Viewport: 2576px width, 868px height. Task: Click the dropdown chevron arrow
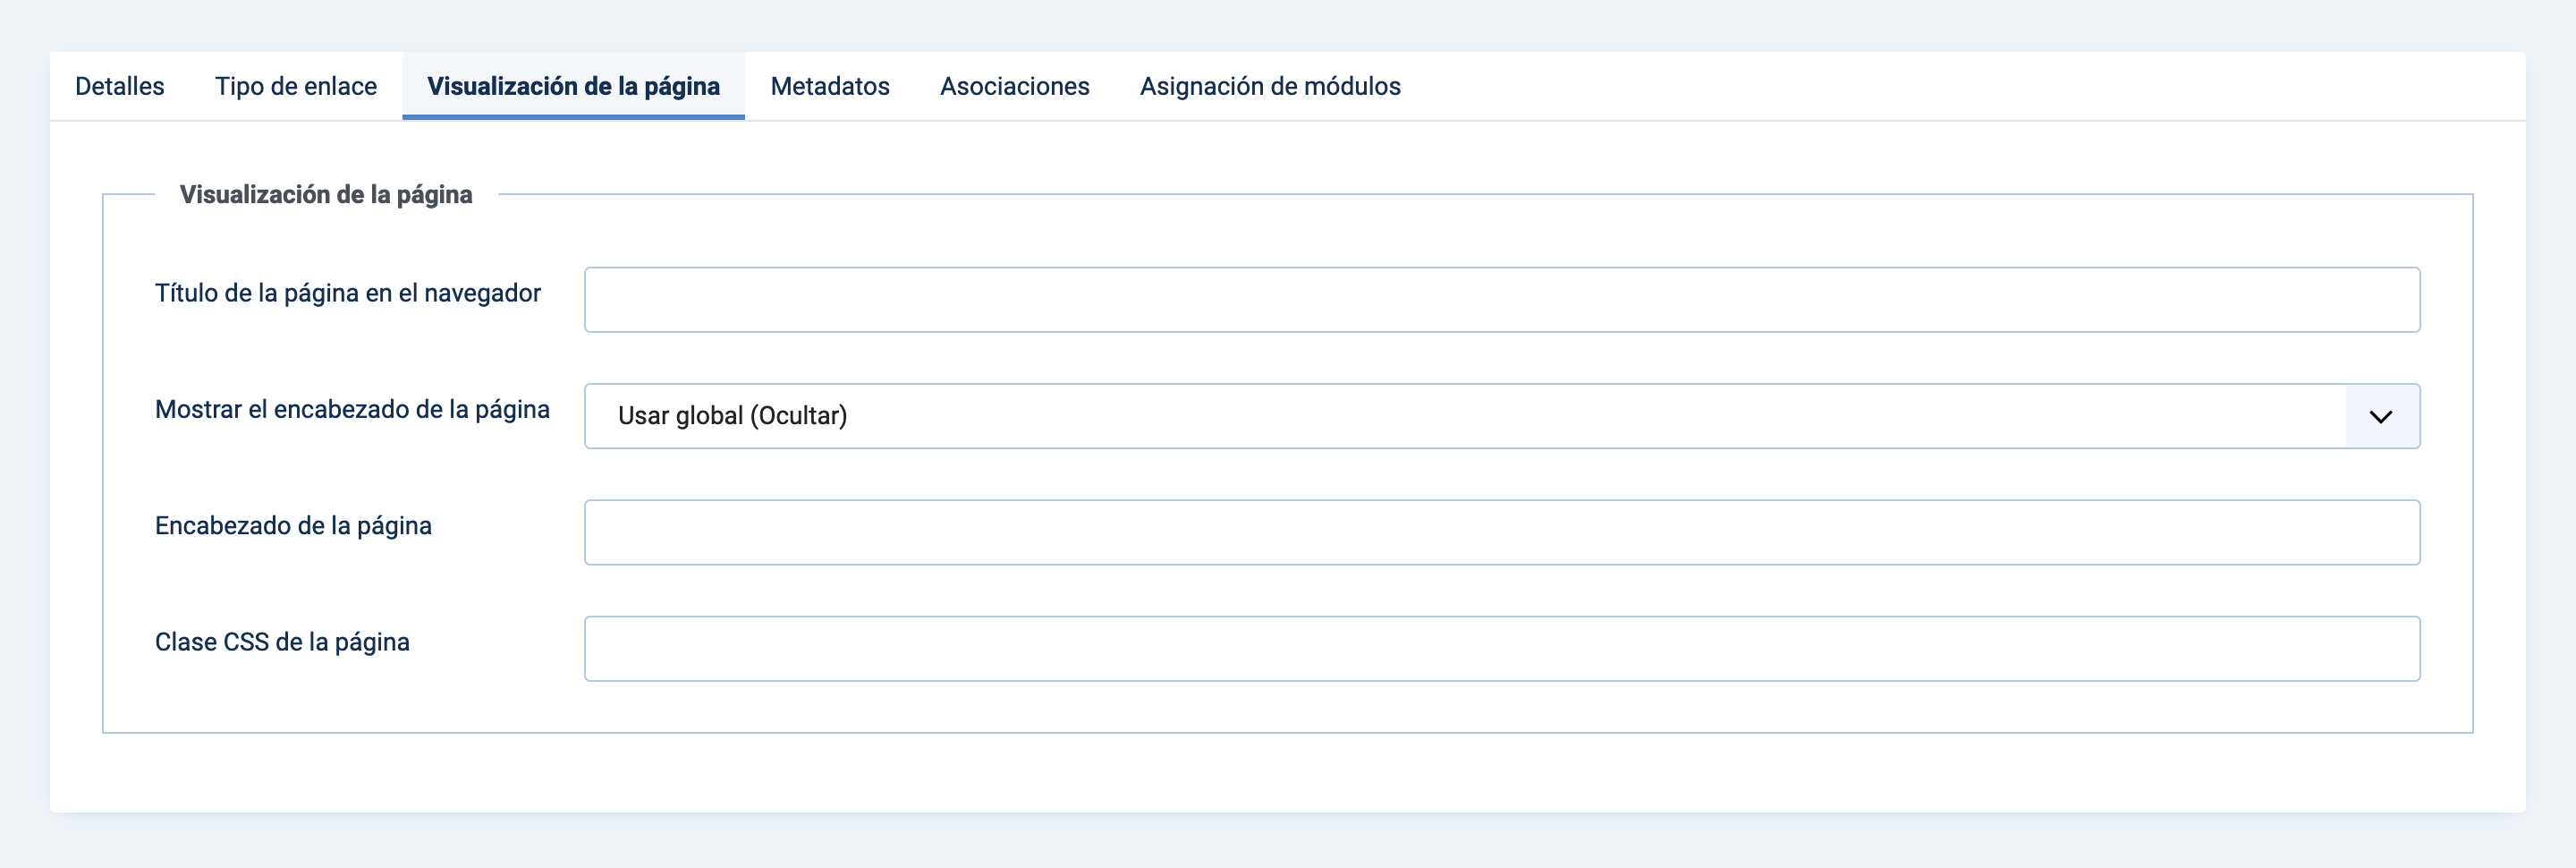(2381, 417)
